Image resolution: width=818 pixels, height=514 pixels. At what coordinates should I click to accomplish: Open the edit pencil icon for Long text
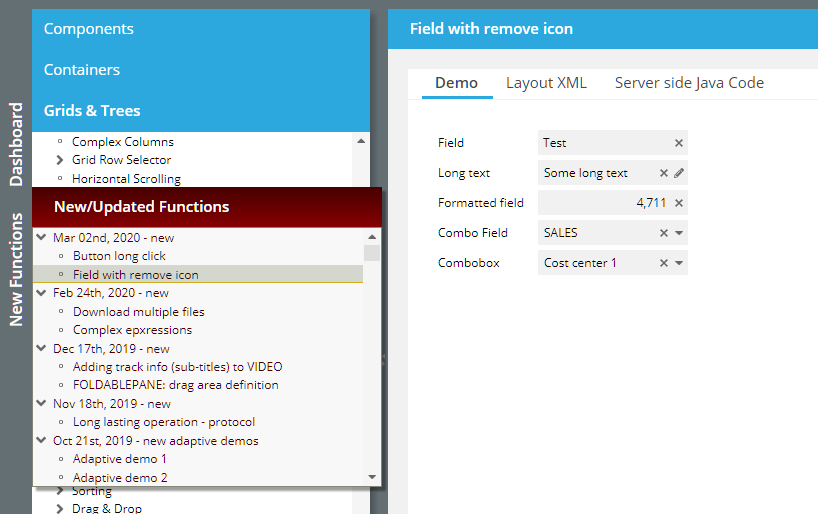[679, 173]
